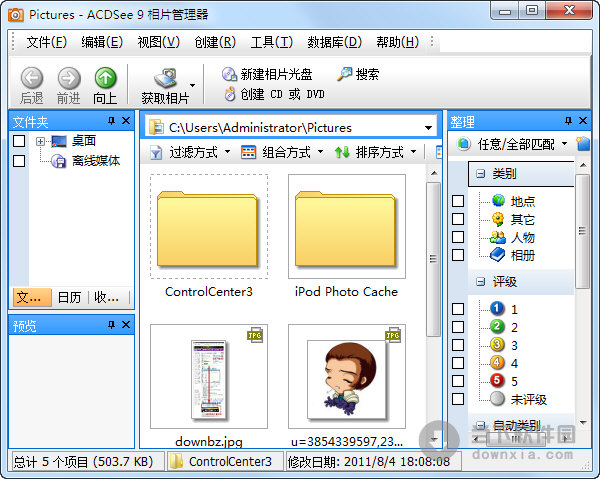The image size is (600, 479).
Task: Select the downbz.jpg thumbnail
Action: 209,376
